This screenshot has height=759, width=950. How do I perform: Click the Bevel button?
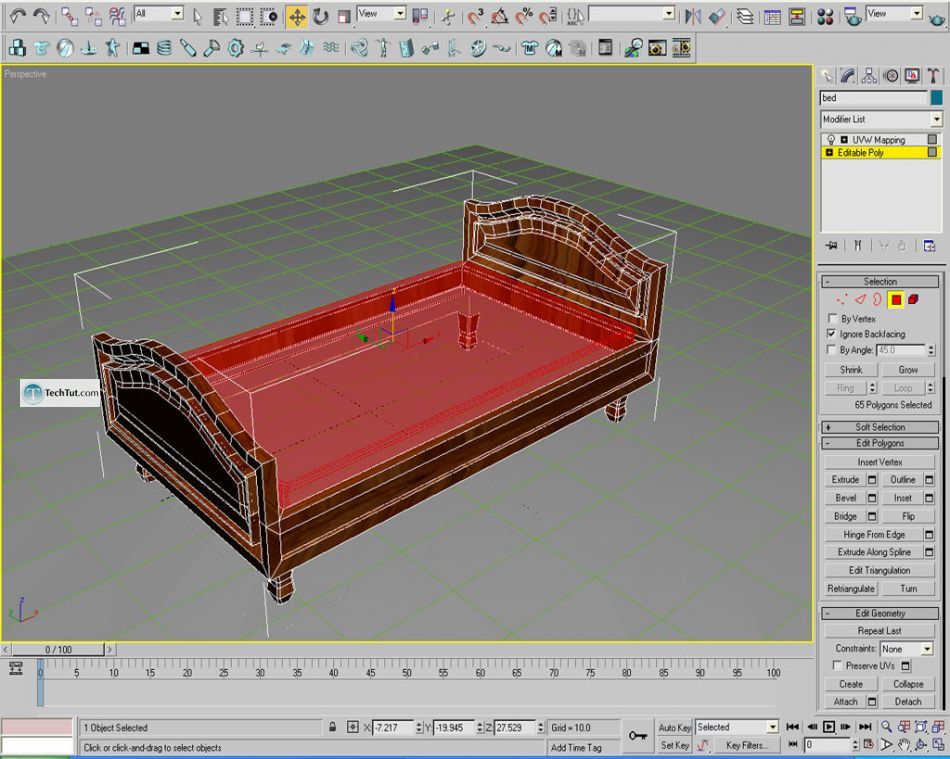pyautogui.click(x=845, y=498)
